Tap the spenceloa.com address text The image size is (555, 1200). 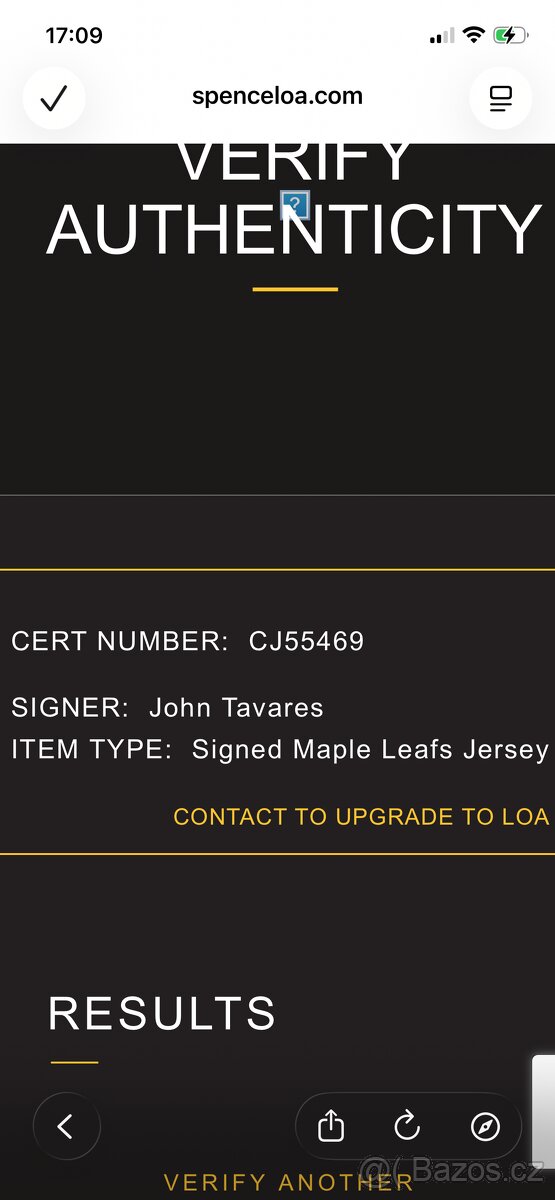click(277, 97)
